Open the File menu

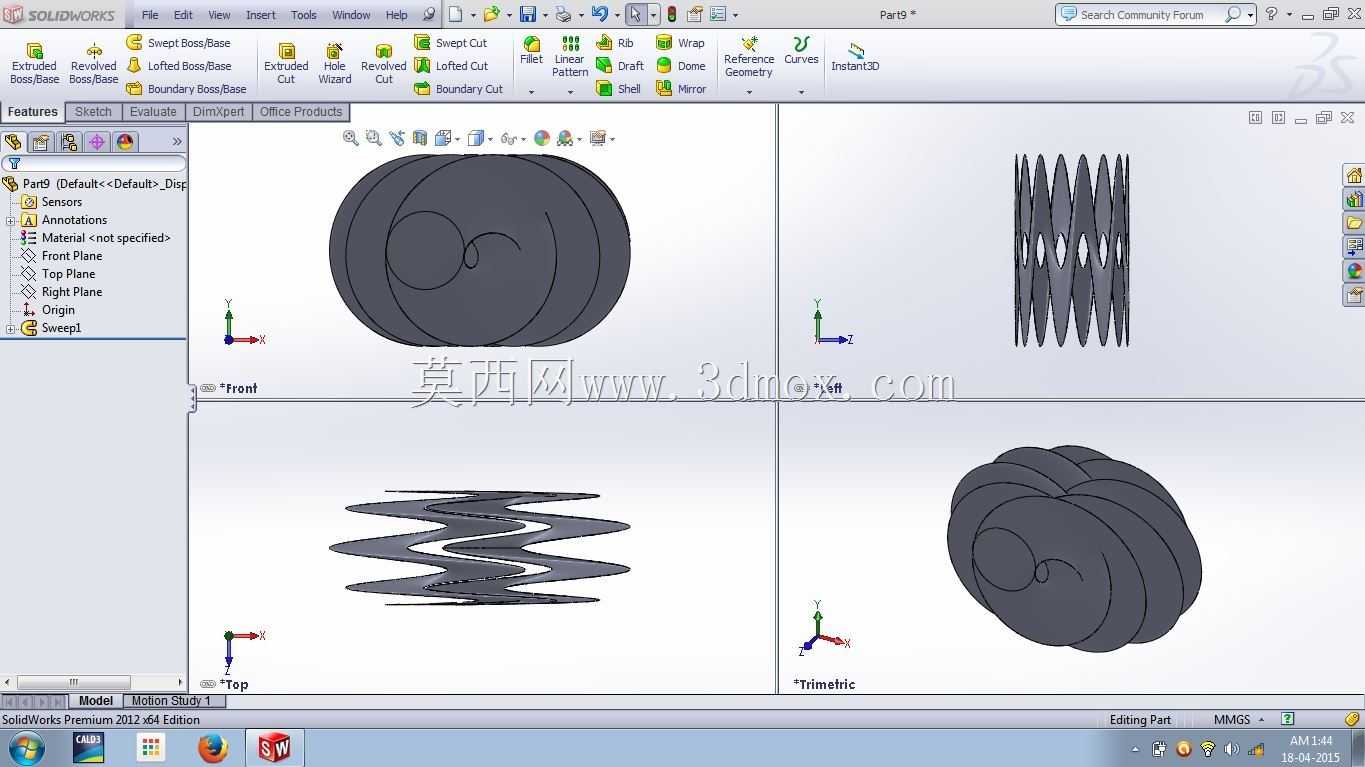click(x=150, y=15)
